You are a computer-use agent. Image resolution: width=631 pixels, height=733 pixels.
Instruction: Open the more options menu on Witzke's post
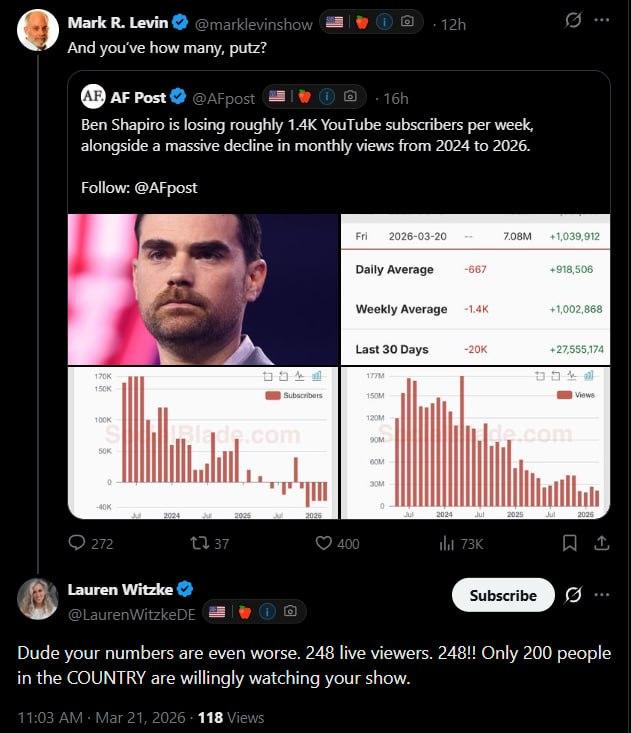(x=601, y=595)
